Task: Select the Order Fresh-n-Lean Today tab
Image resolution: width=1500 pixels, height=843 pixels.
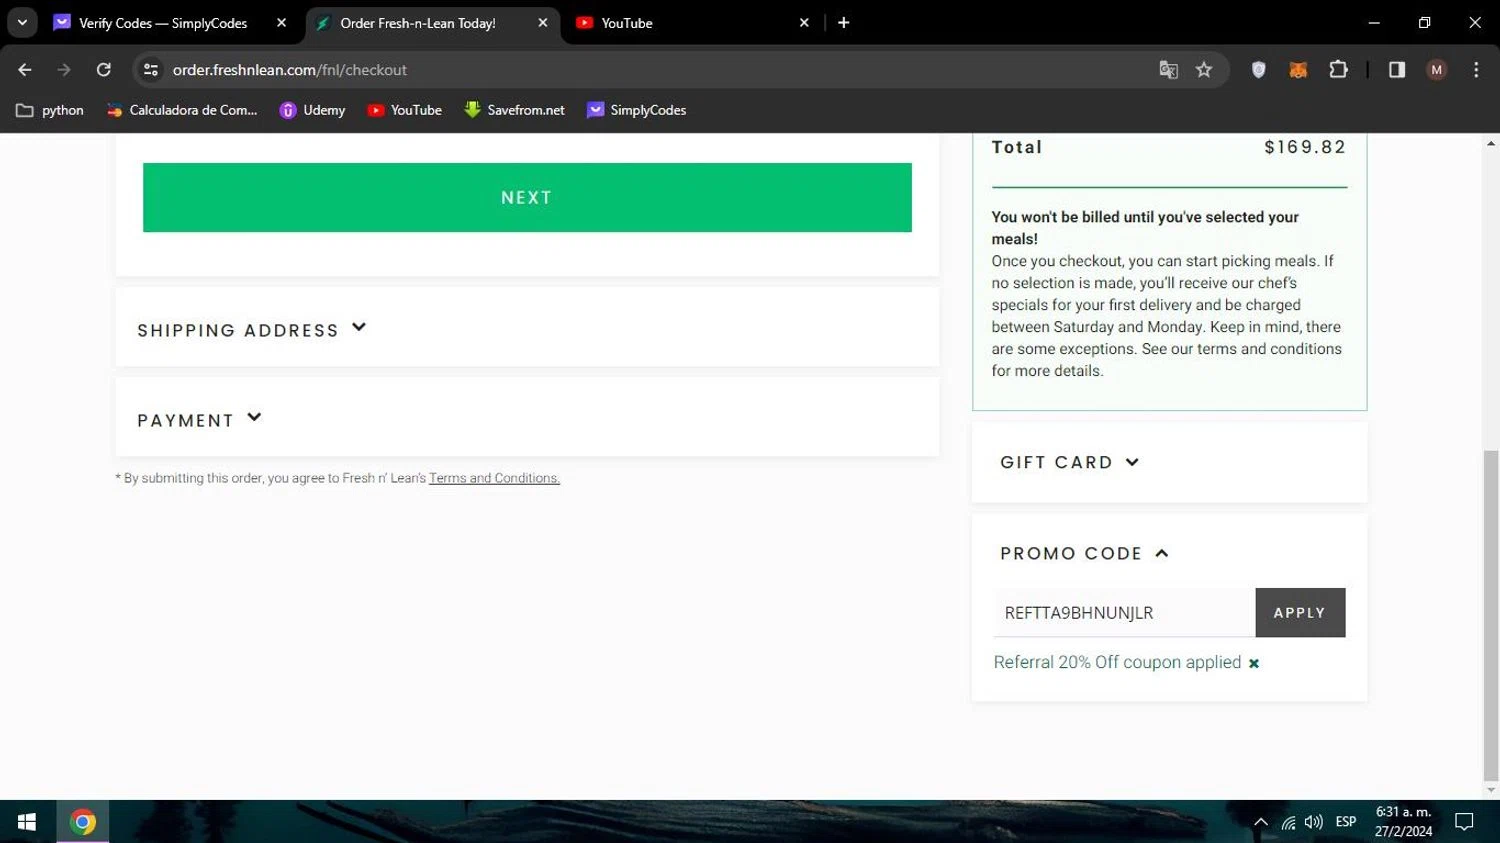Action: (x=418, y=23)
